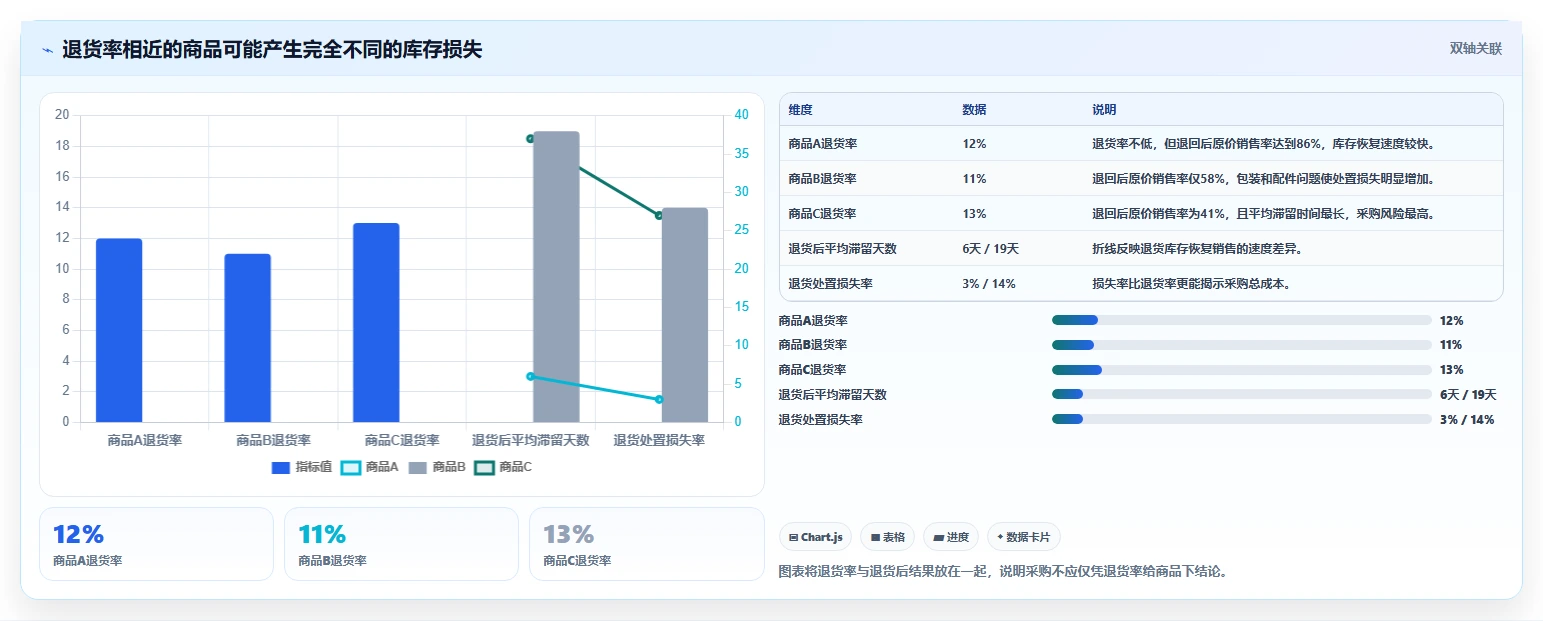The height and width of the screenshot is (621, 1543).
Task: Click 商品C line point at 退货后平均滞留天数
Action: [530, 139]
